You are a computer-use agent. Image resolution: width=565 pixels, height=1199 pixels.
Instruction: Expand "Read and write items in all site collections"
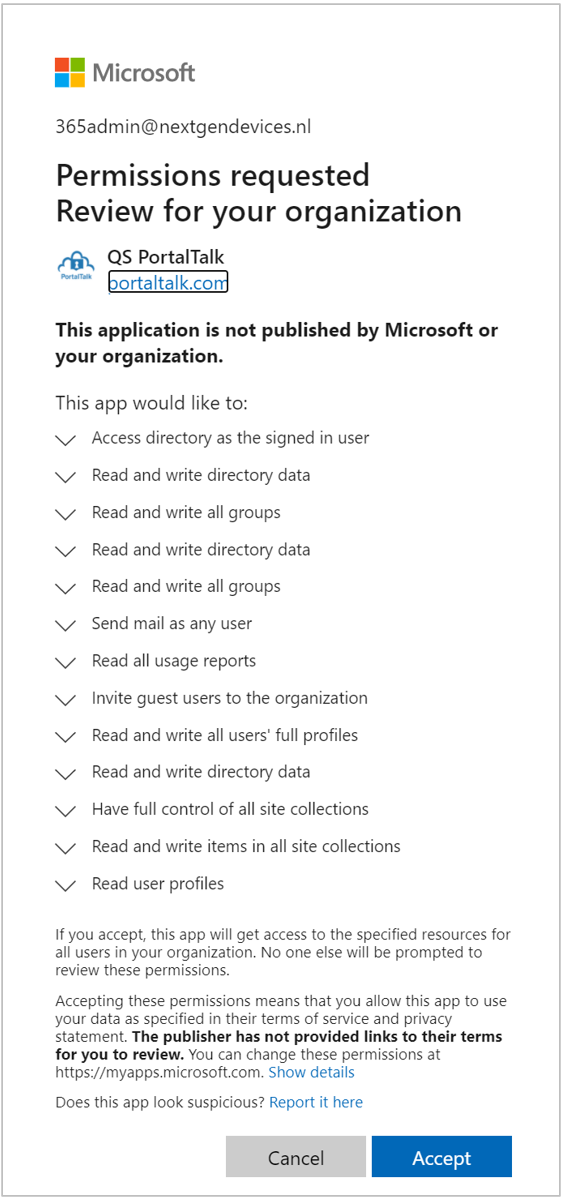[x=67, y=848]
